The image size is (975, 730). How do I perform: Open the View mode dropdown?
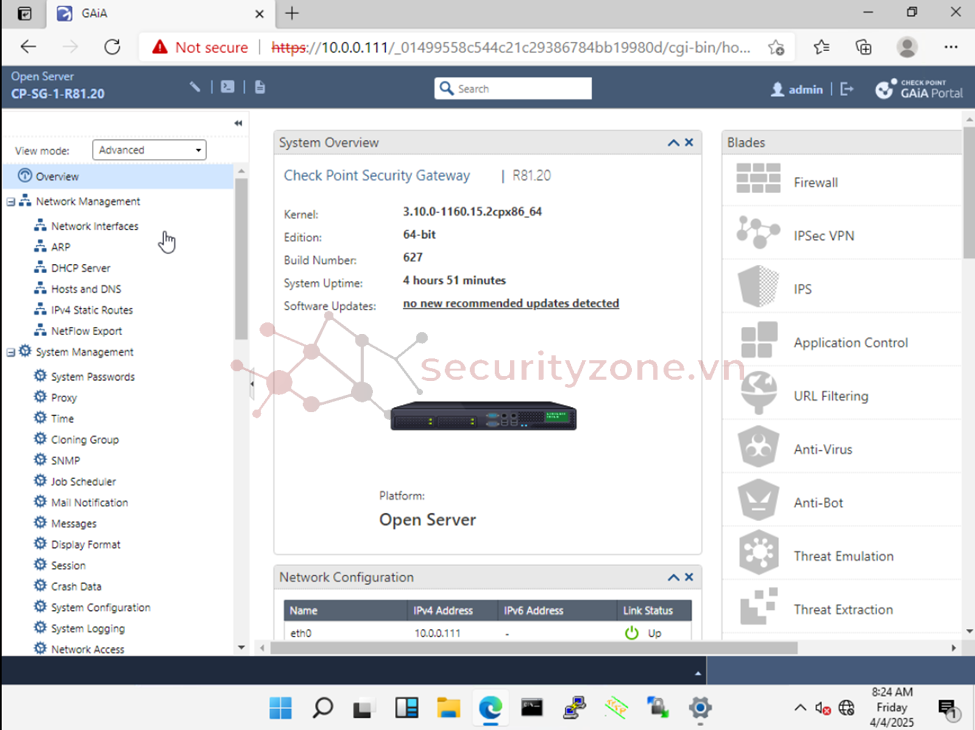[x=149, y=150]
